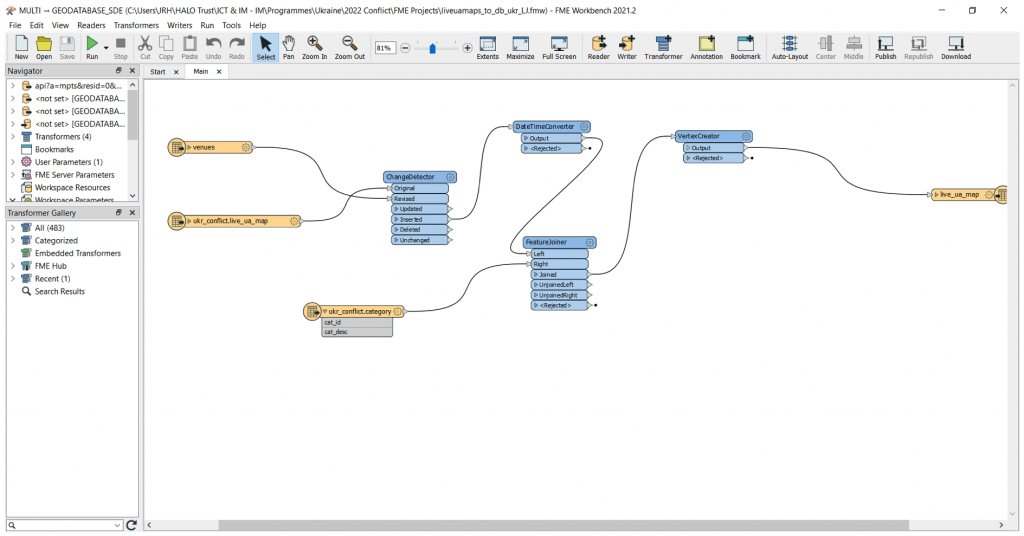
Task: Open the Help menu
Action: coord(257,25)
